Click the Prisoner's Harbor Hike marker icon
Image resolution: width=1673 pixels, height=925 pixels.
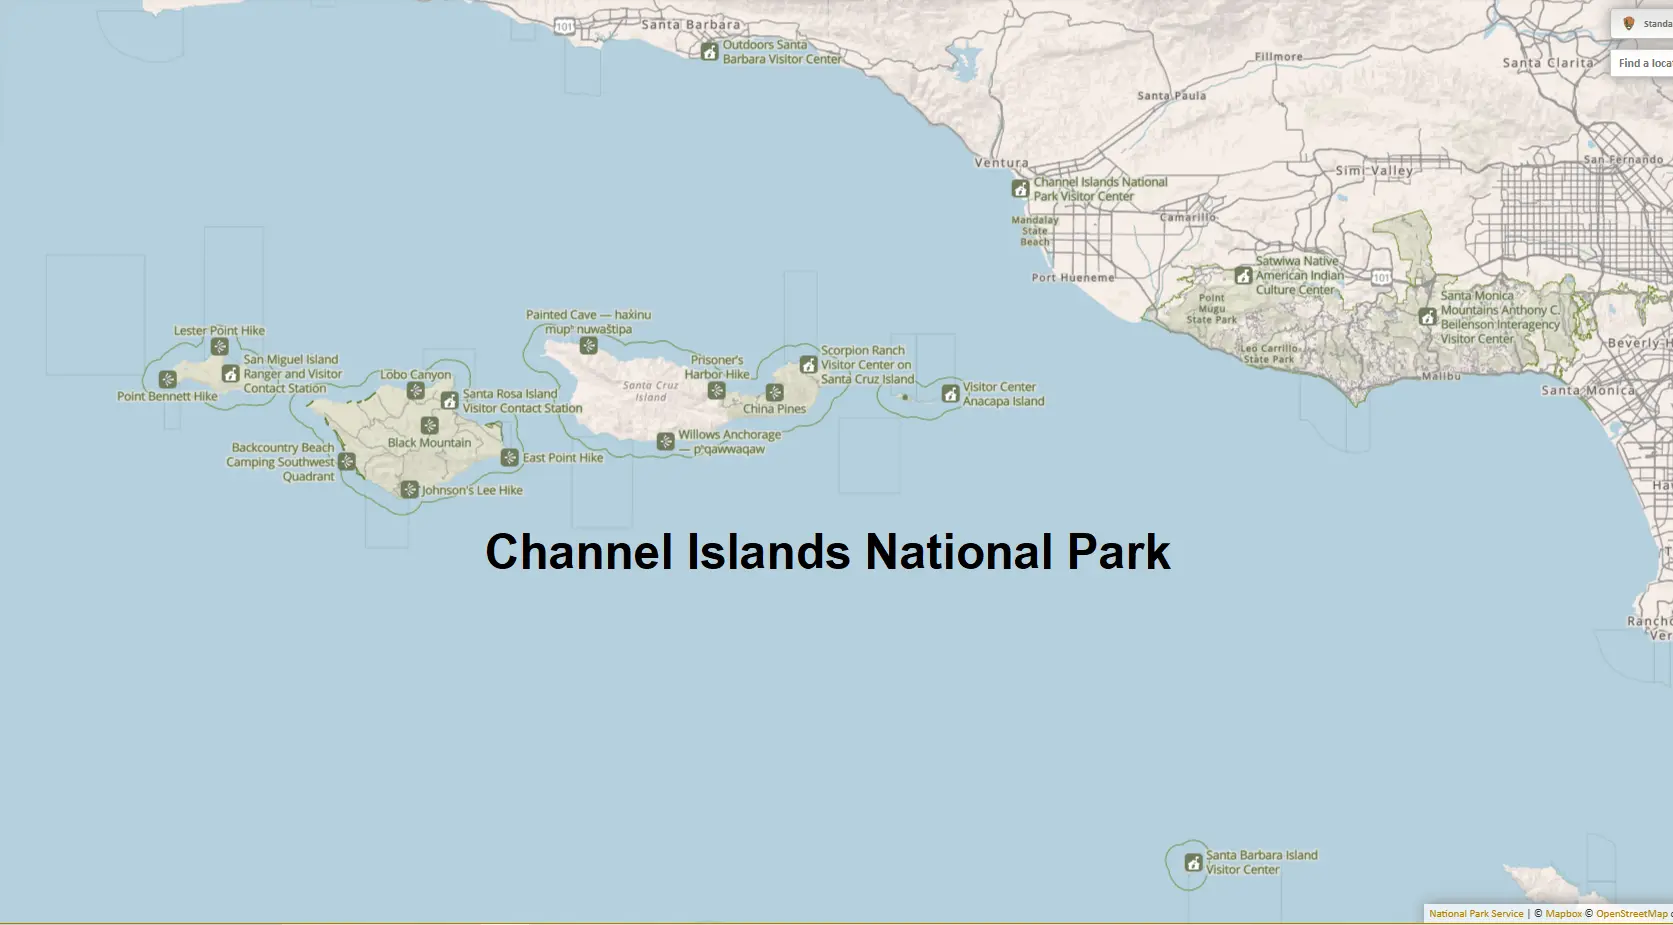click(717, 391)
